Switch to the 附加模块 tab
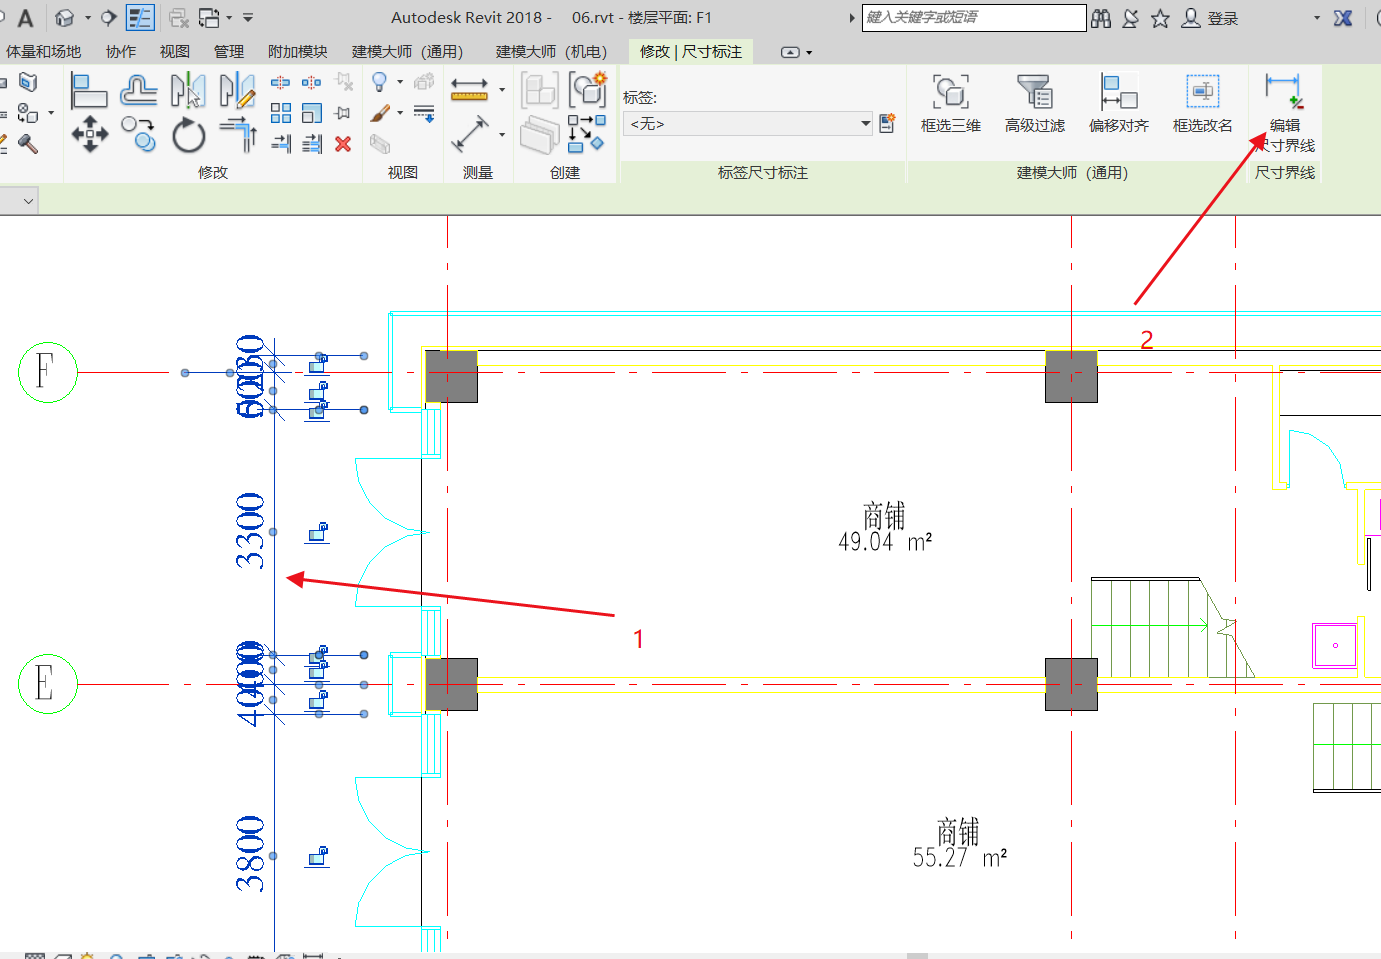Screen dimensions: 1381x959 [x=297, y=52]
